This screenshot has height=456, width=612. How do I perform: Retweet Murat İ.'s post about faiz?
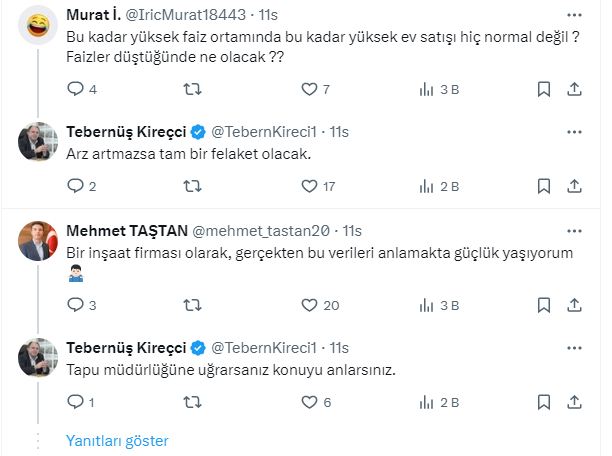[x=195, y=89]
